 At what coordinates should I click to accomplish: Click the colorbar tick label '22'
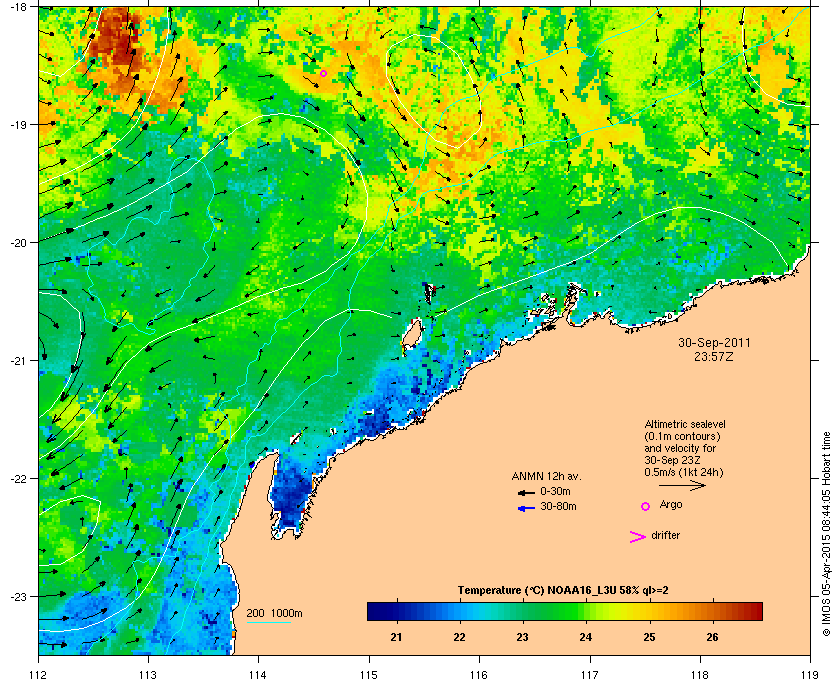coord(459,637)
